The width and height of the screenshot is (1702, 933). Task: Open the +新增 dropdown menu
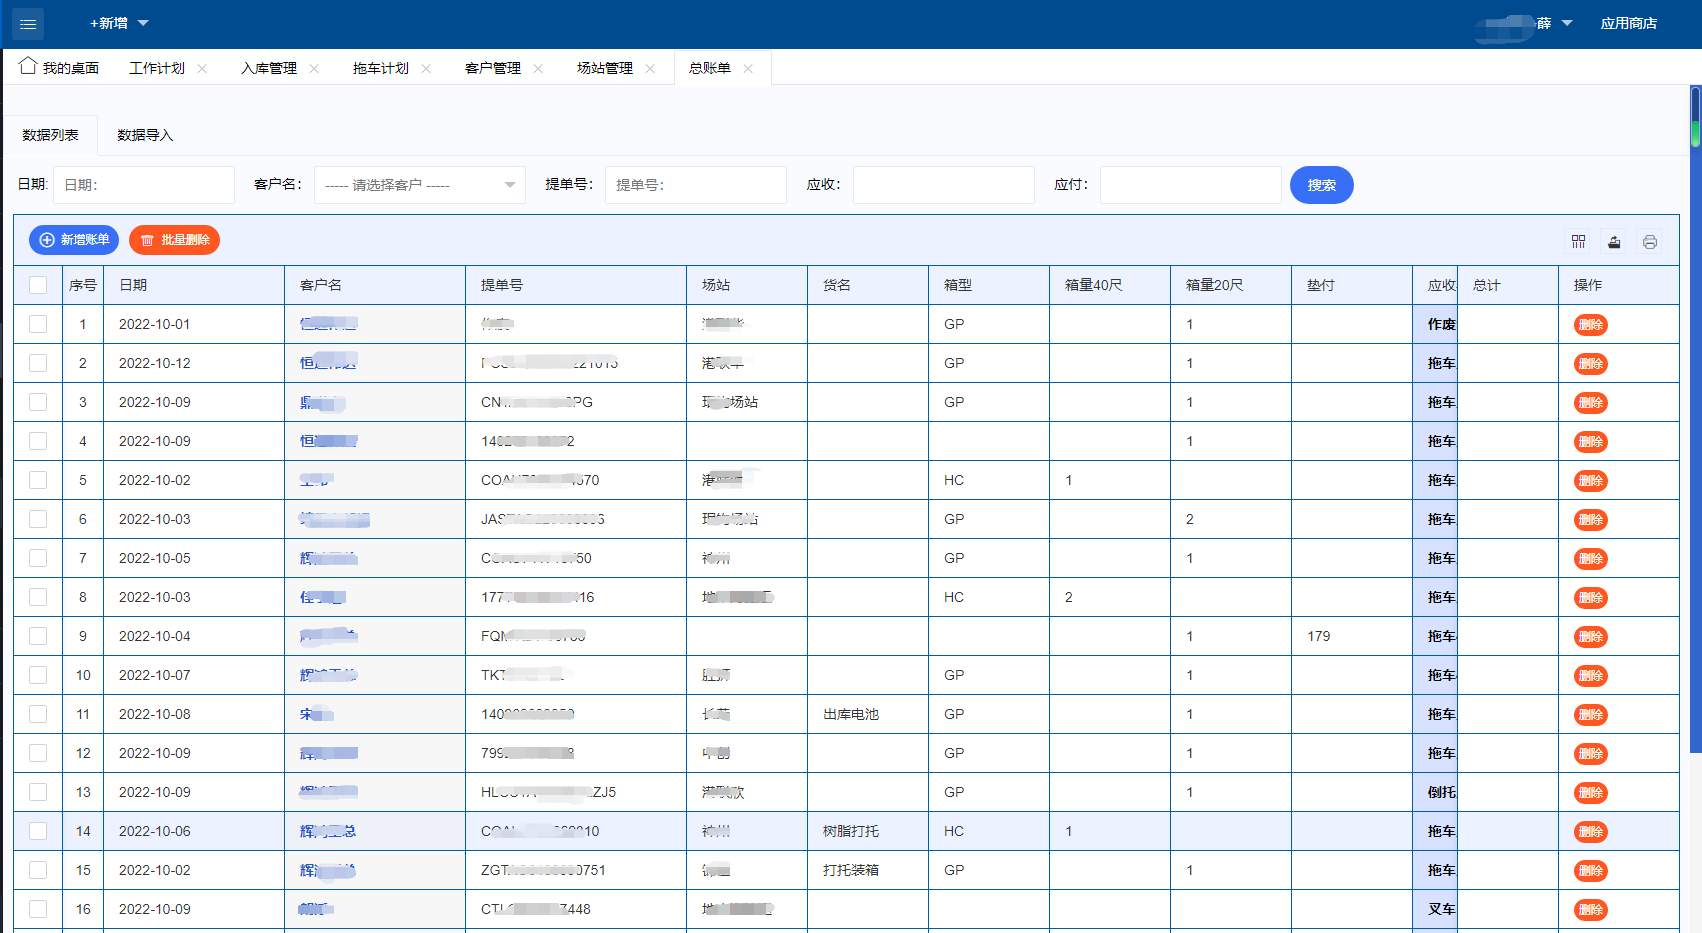[x=119, y=23]
